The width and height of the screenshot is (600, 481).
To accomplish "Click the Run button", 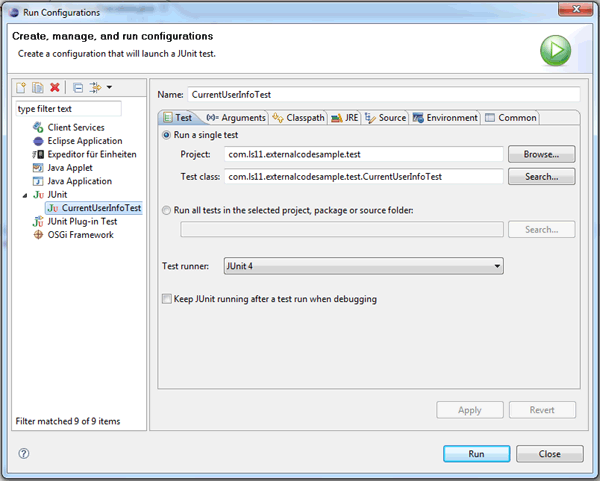I will (x=476, y=454).
